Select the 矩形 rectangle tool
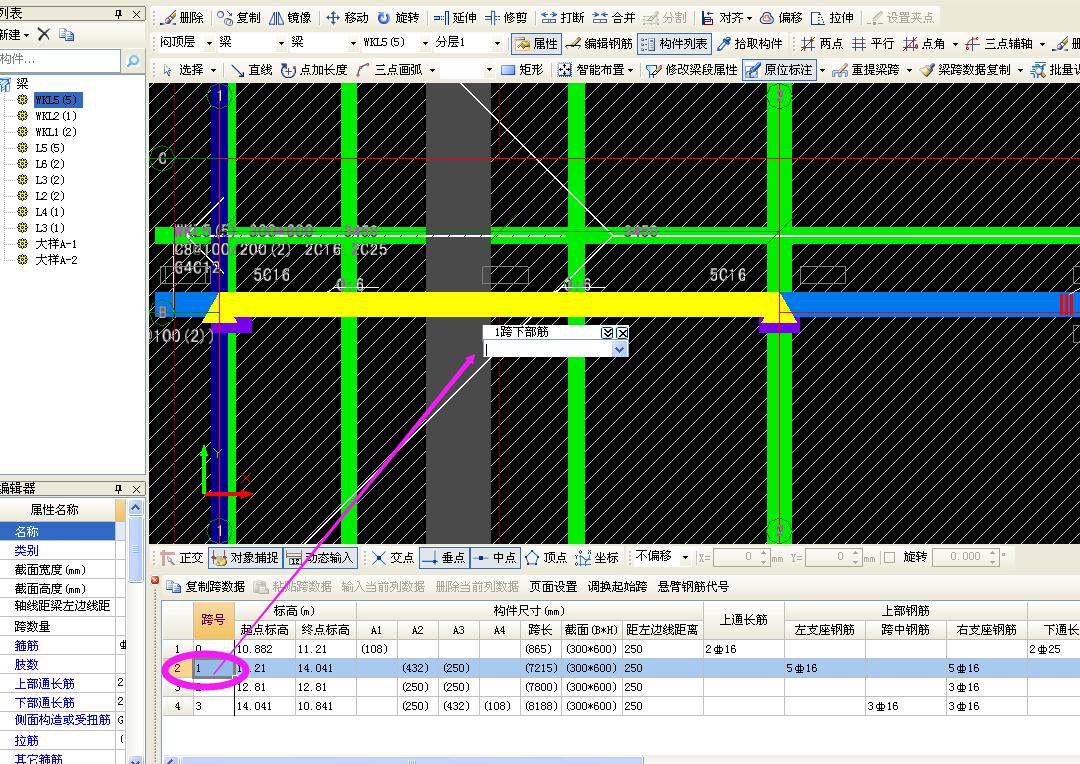Image resolution: width=1080 pixels, height=764 pixels. coord(522,70)
